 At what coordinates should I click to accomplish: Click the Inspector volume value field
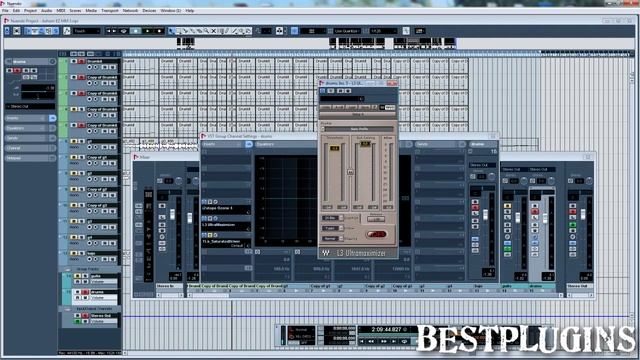[x=38, y=88]
